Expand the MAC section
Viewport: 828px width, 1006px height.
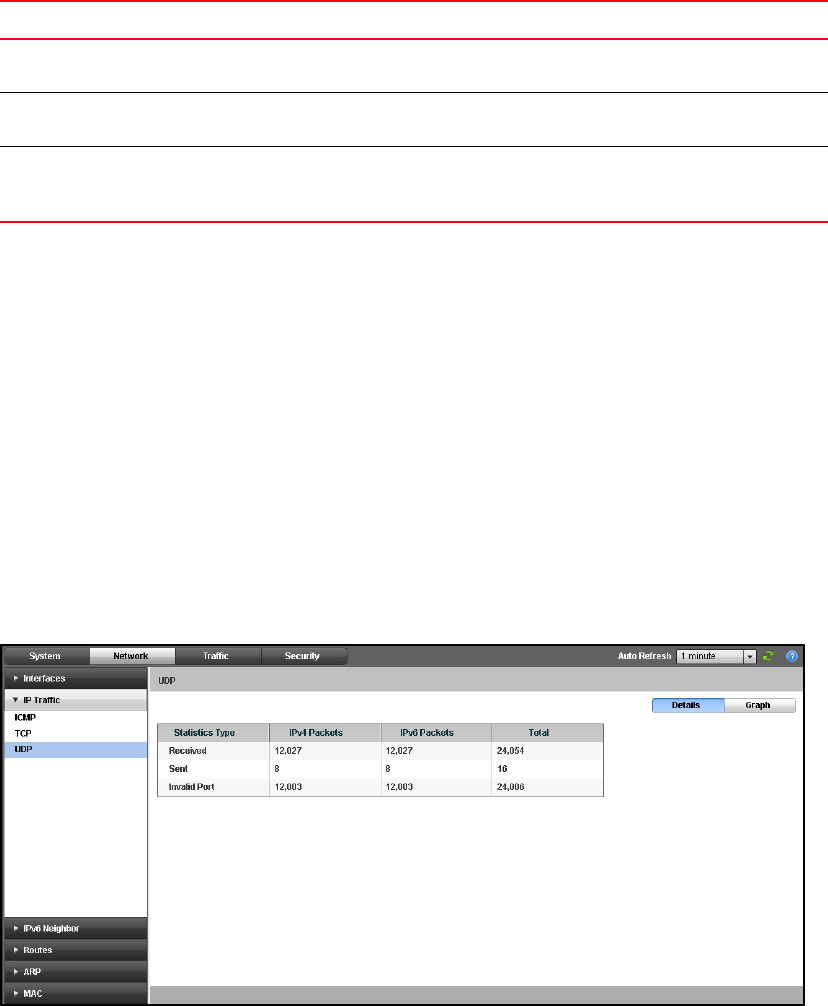pyautogui.click(x=76, y=993)
